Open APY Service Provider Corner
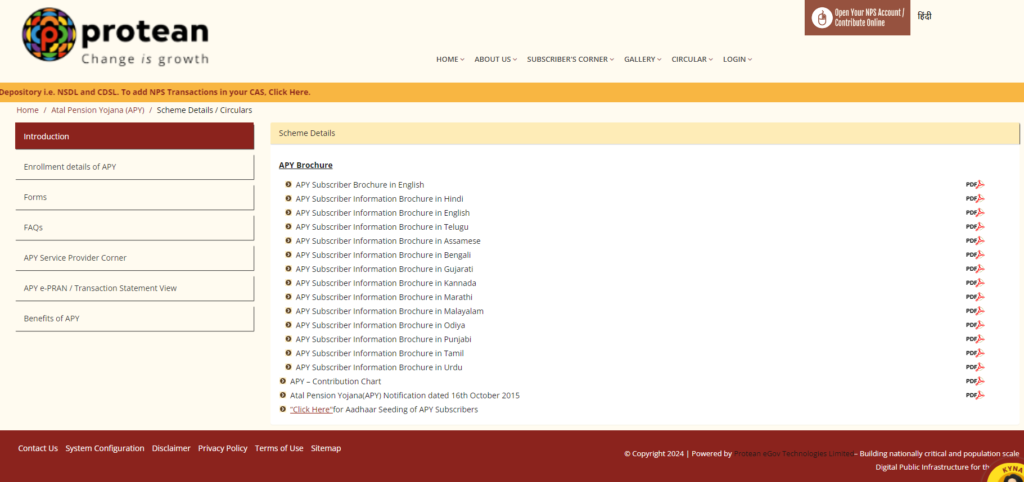The width and height of the screenshot is (1024, 482). [x=135, y=258]
